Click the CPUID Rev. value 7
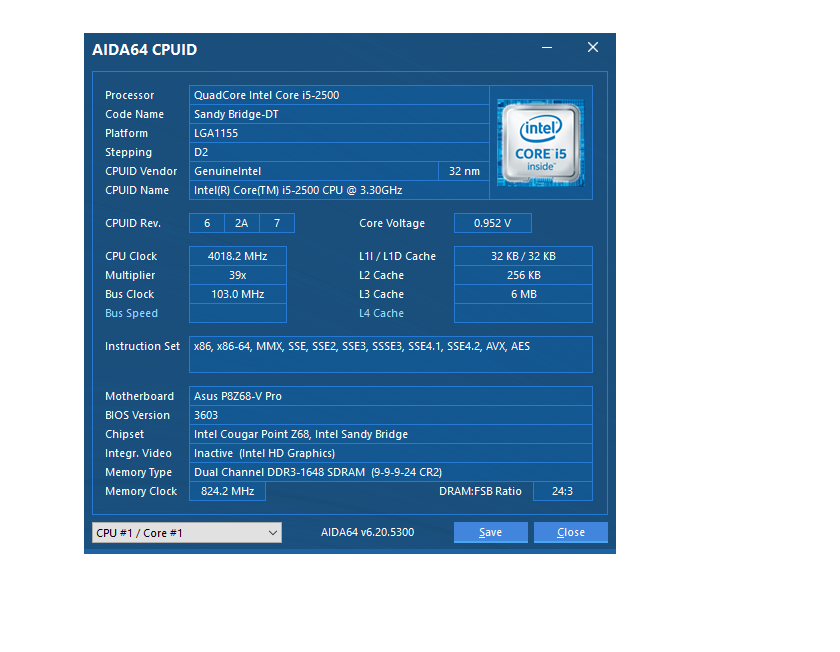This screenshot has height=652, width=840. click(277, 223)
